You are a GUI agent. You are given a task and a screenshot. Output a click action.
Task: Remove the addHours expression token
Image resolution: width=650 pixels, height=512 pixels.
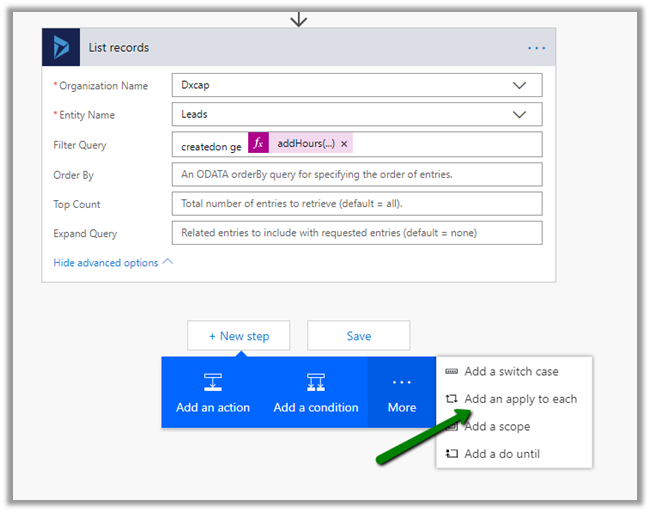(344, 144)
